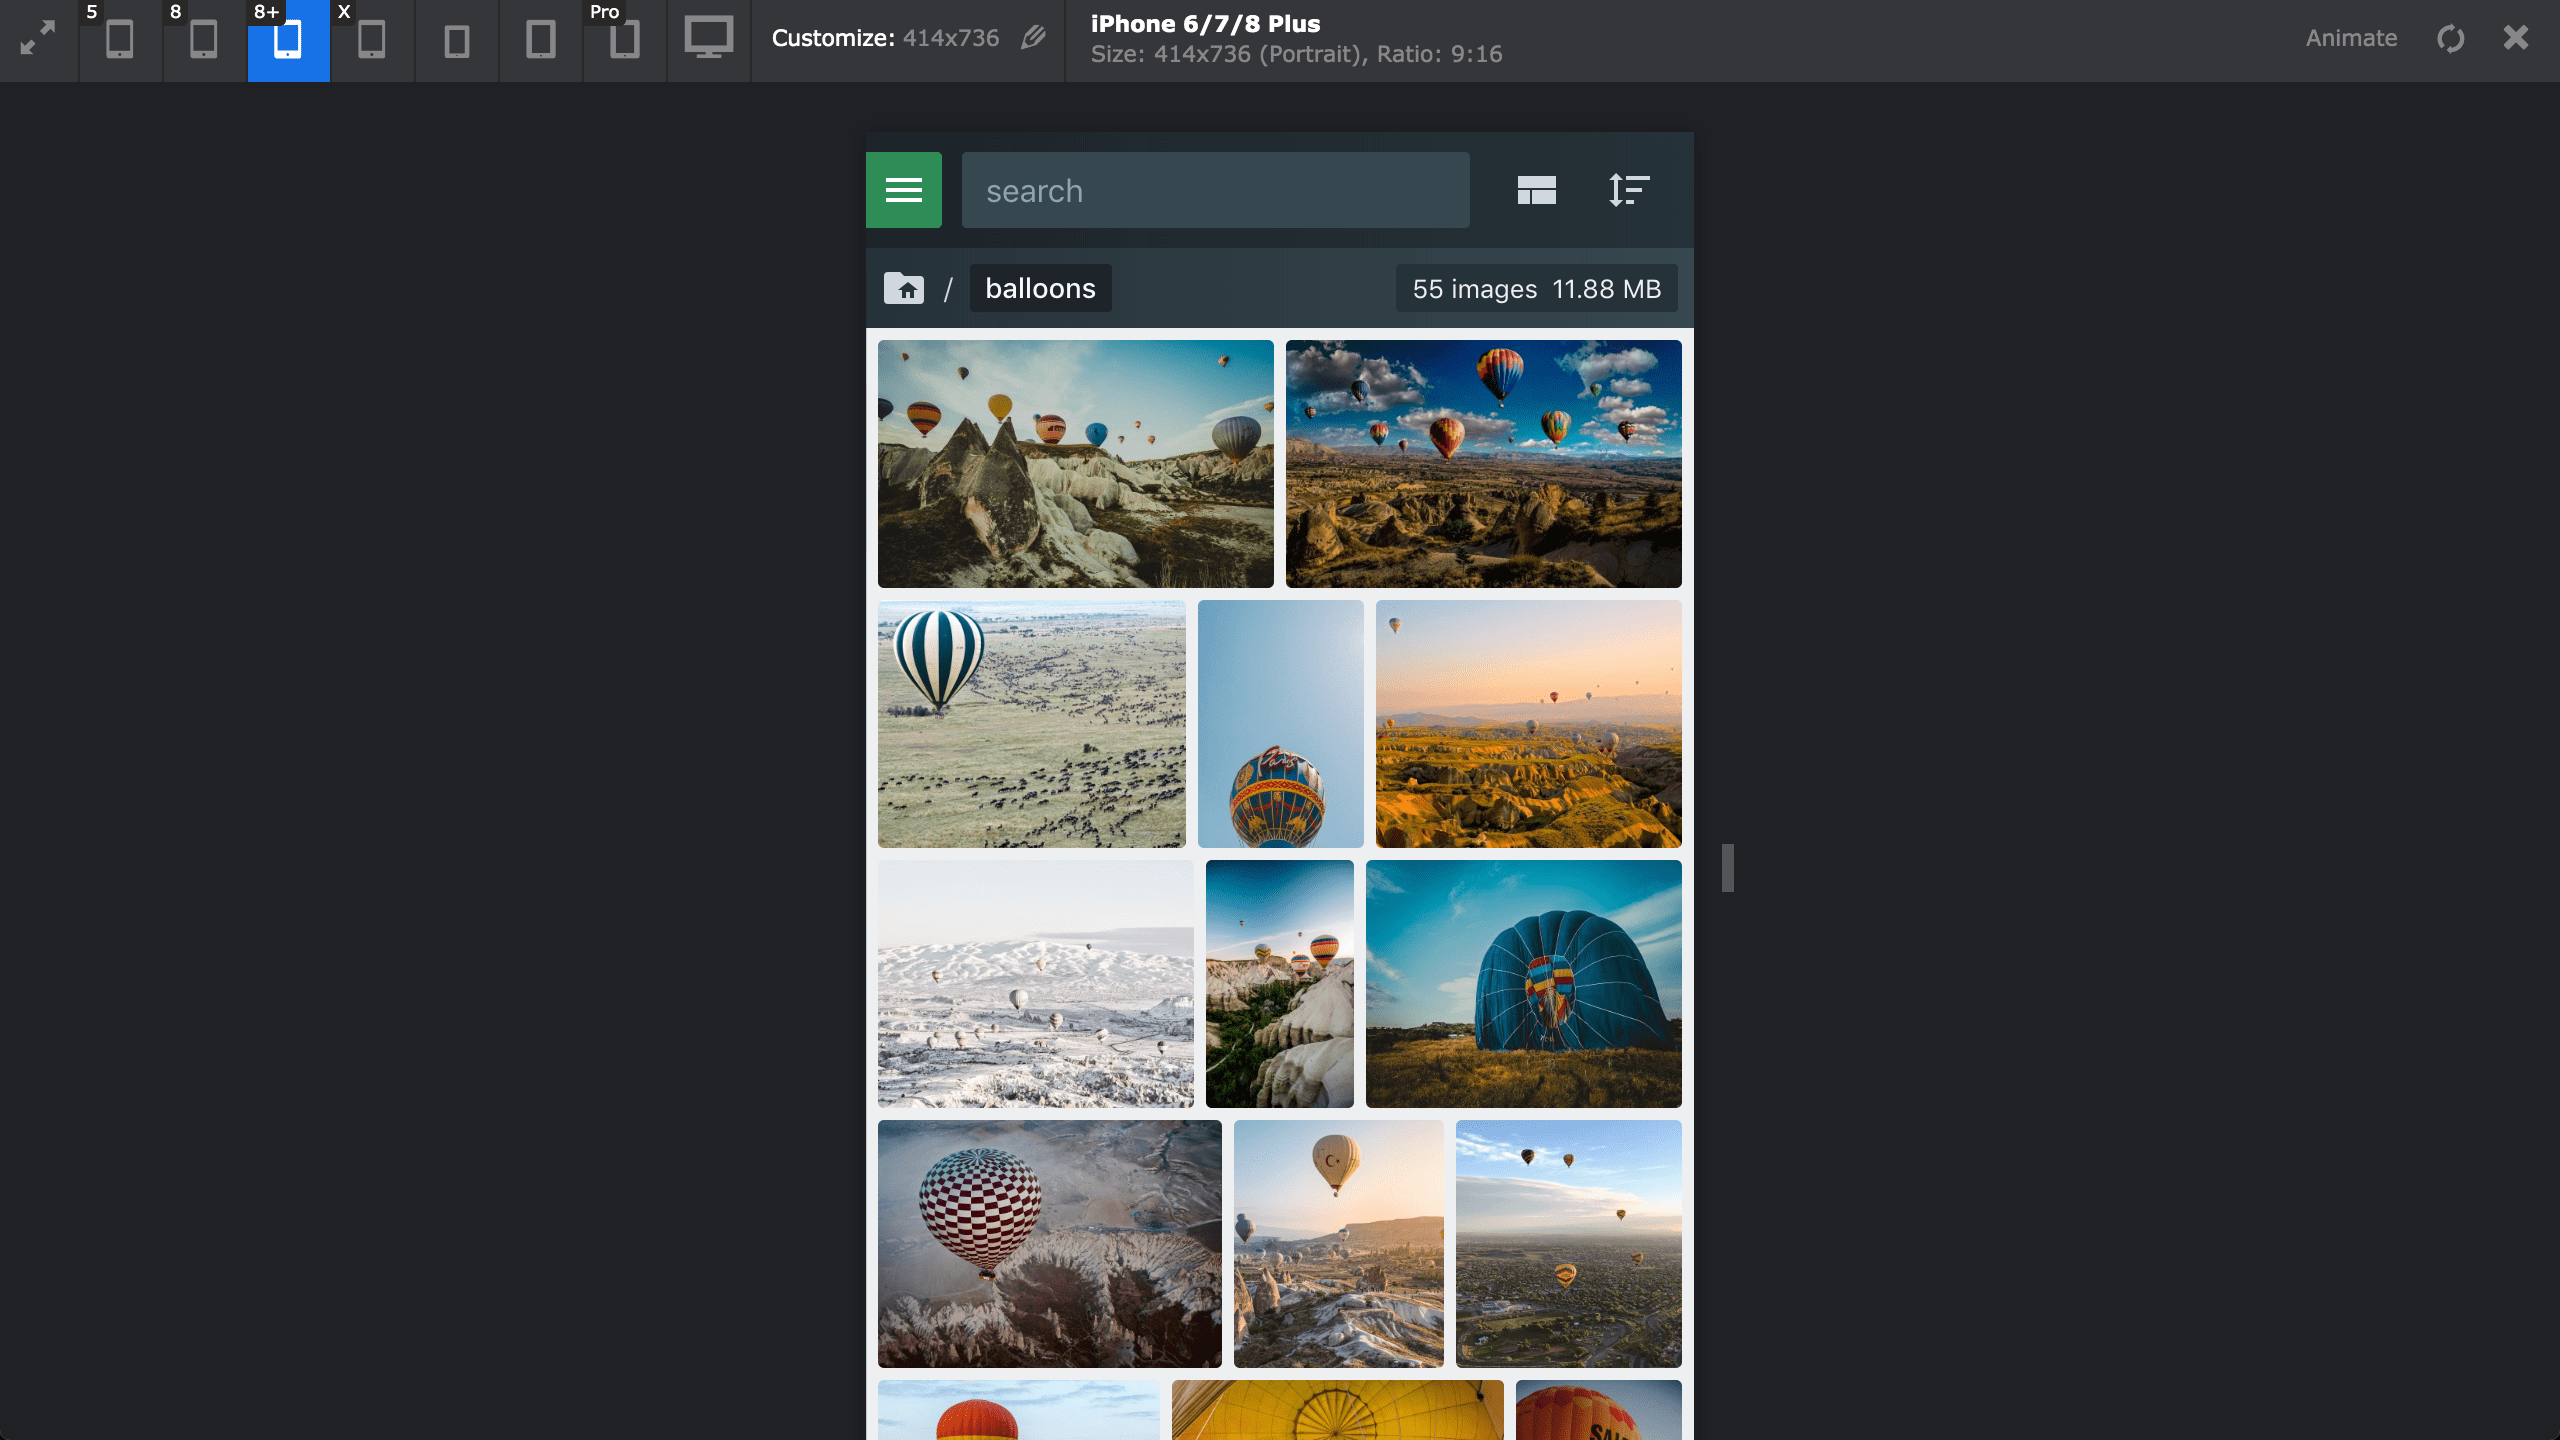
Task: Switch the gallery layout view
Action: pos(1536,190)
